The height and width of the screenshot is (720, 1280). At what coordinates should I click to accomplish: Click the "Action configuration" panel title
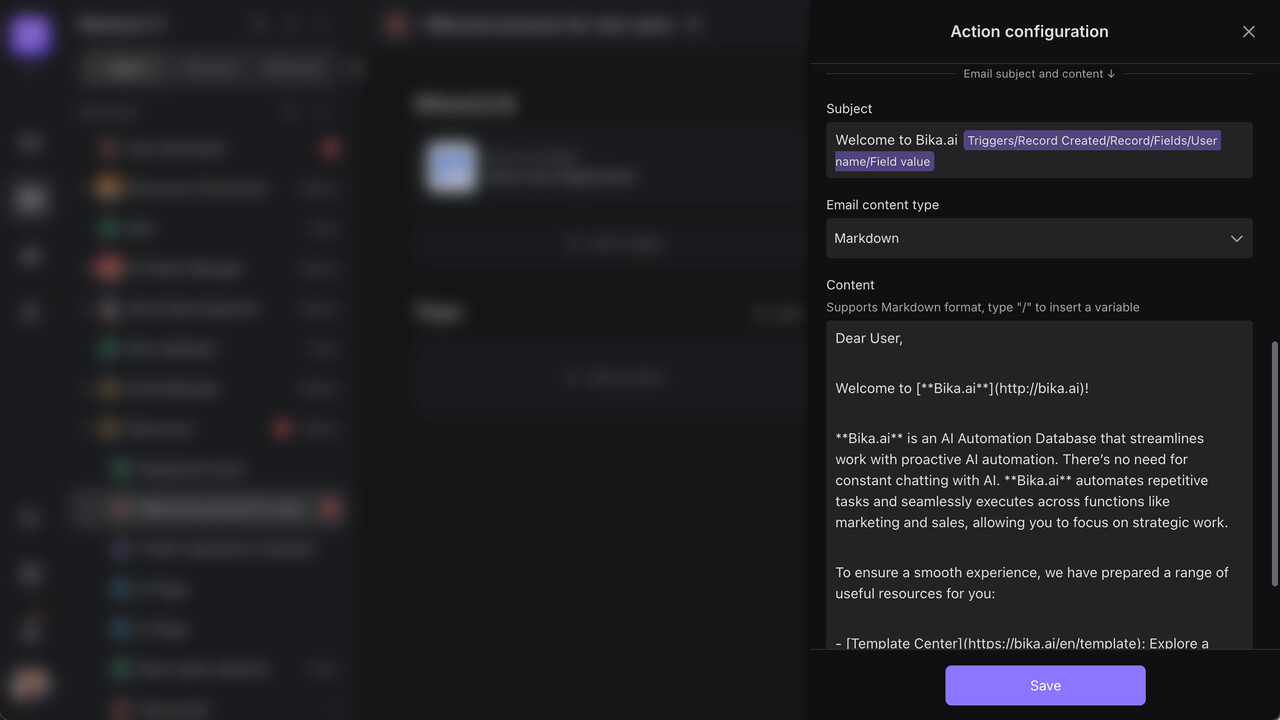(x=1029, y=32)
